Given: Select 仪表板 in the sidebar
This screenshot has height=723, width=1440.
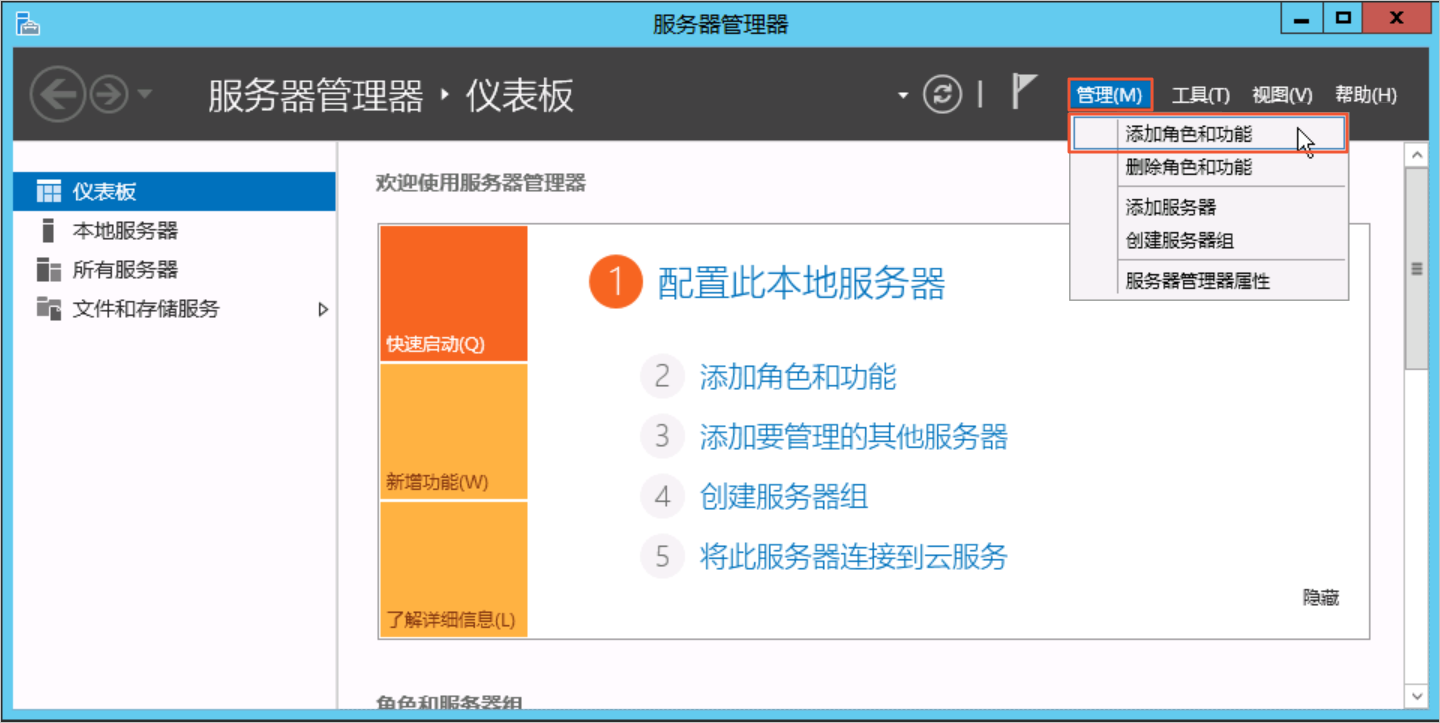Looking at the screenshot, I should pos(174,191).
